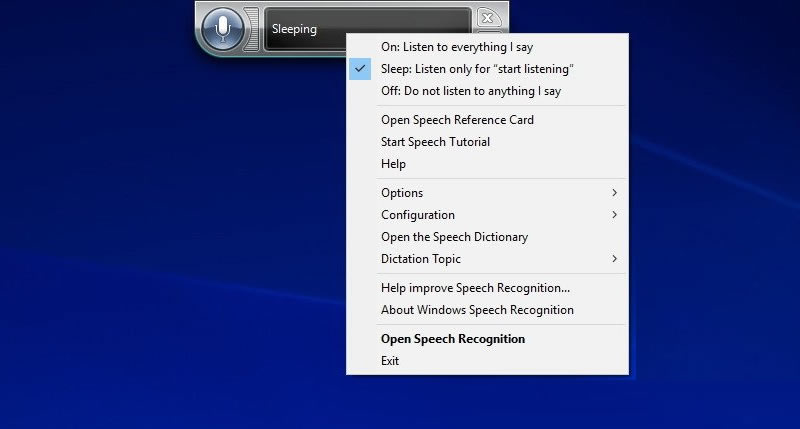Image resolution: width=800 pixels, height=429 pixels.
Task: Expand the Configuration submenu
Action: click(487, 215)
